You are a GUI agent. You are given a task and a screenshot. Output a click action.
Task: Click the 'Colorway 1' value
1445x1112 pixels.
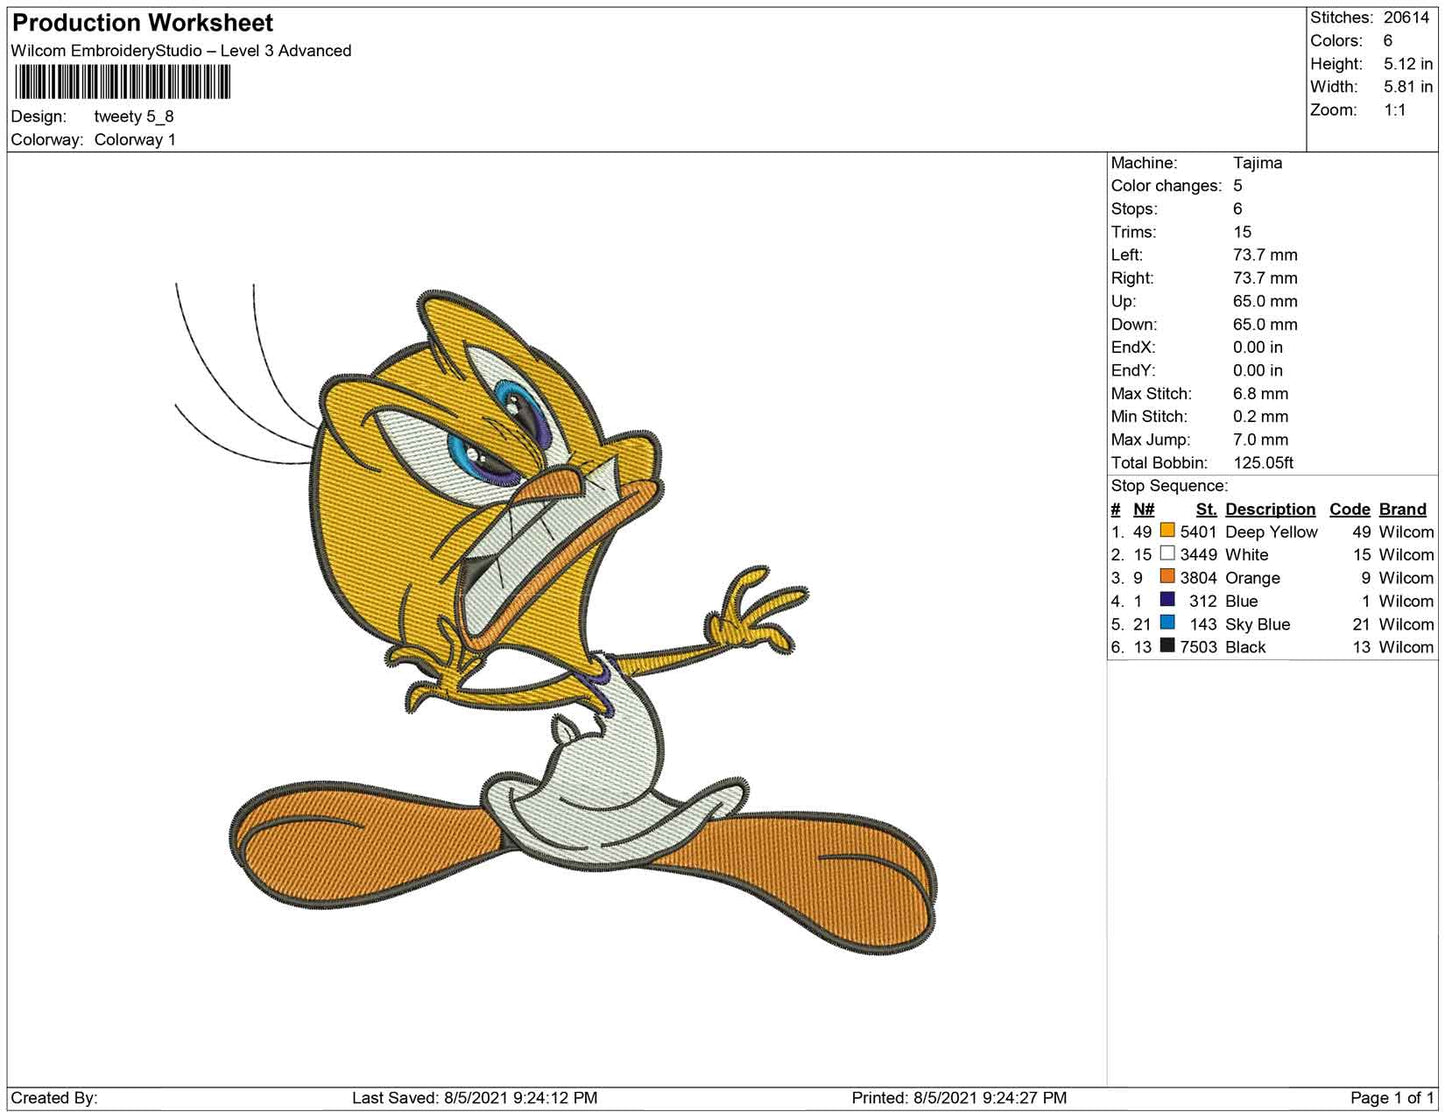click(x=135, y=140)
